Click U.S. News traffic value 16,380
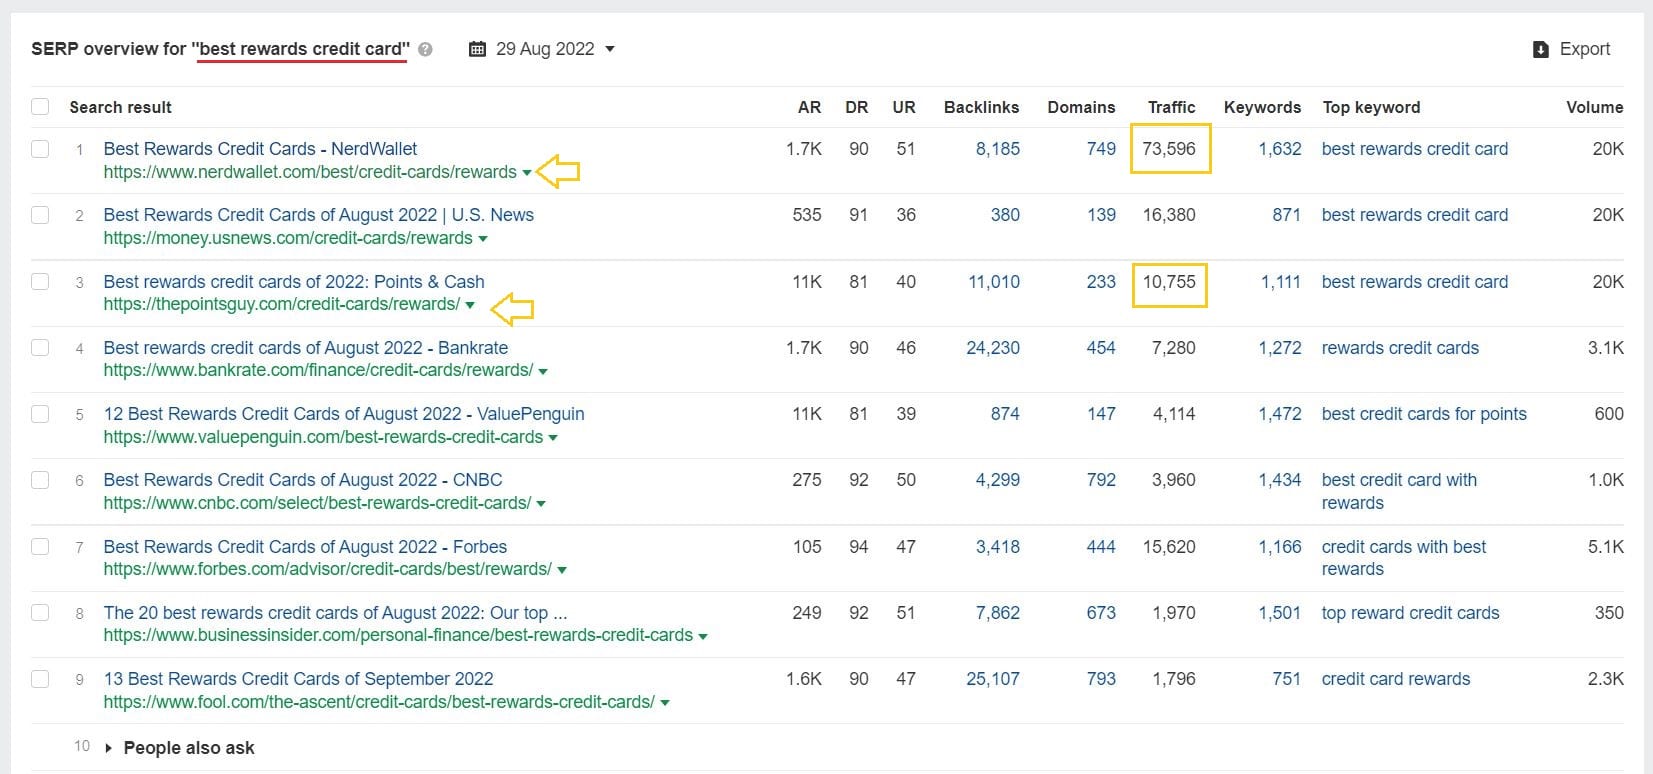 1169,215
